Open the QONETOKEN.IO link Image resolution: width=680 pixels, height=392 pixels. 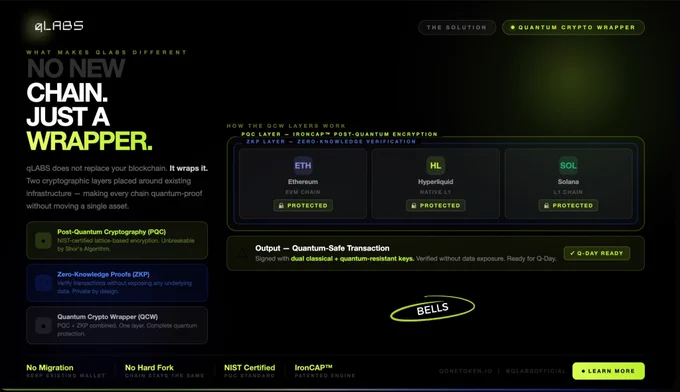coord(465,371)
